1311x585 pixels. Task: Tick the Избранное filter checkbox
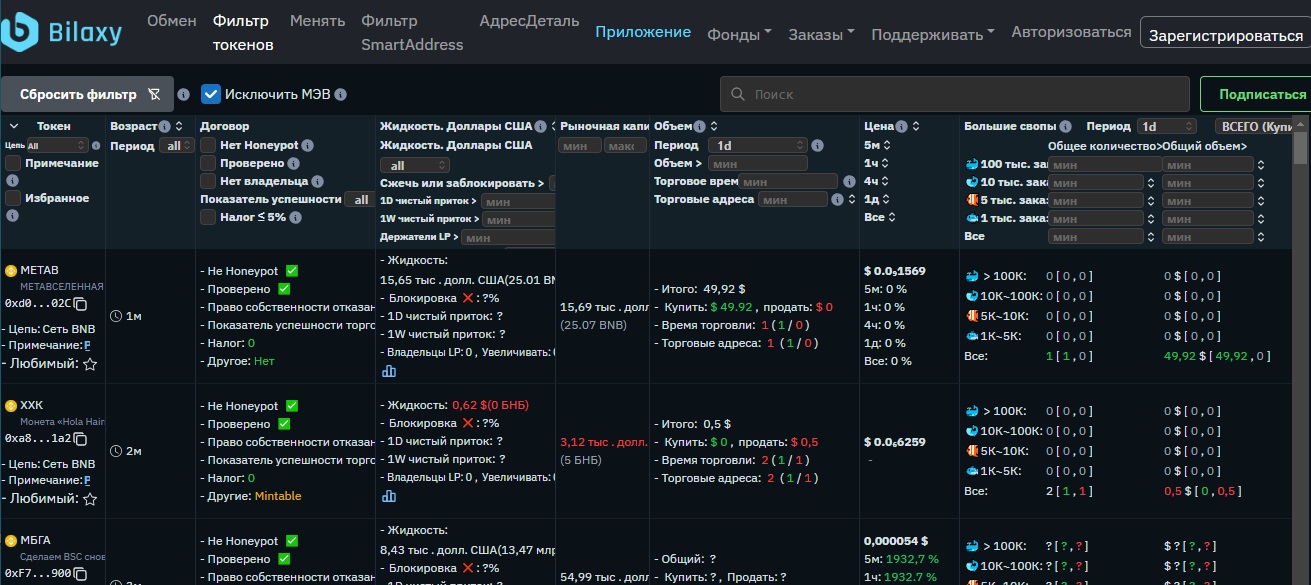13,198
